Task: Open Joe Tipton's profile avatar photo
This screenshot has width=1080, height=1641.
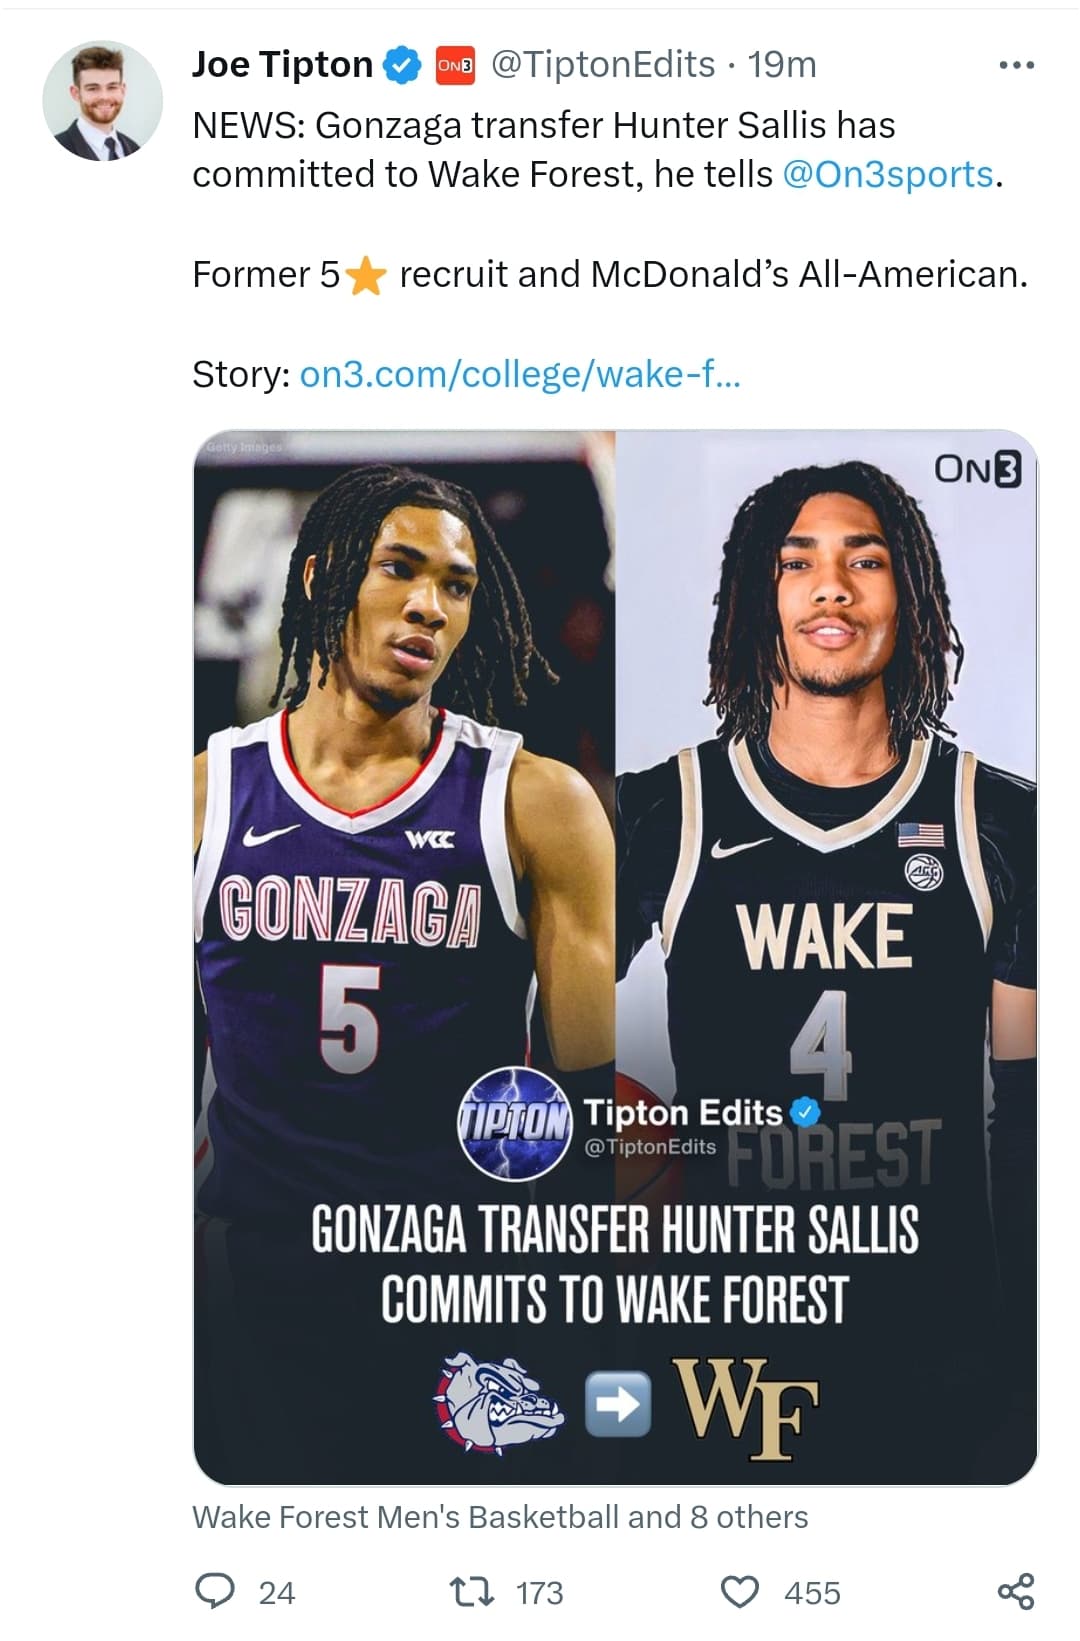Action: point(102,101)
